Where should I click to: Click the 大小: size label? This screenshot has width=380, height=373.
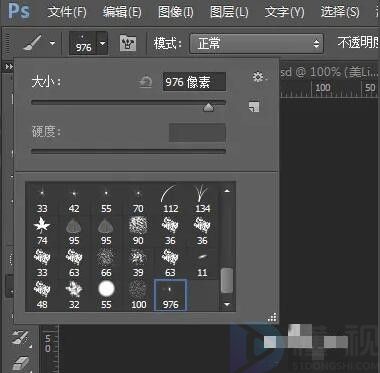(x=47, y=82)
